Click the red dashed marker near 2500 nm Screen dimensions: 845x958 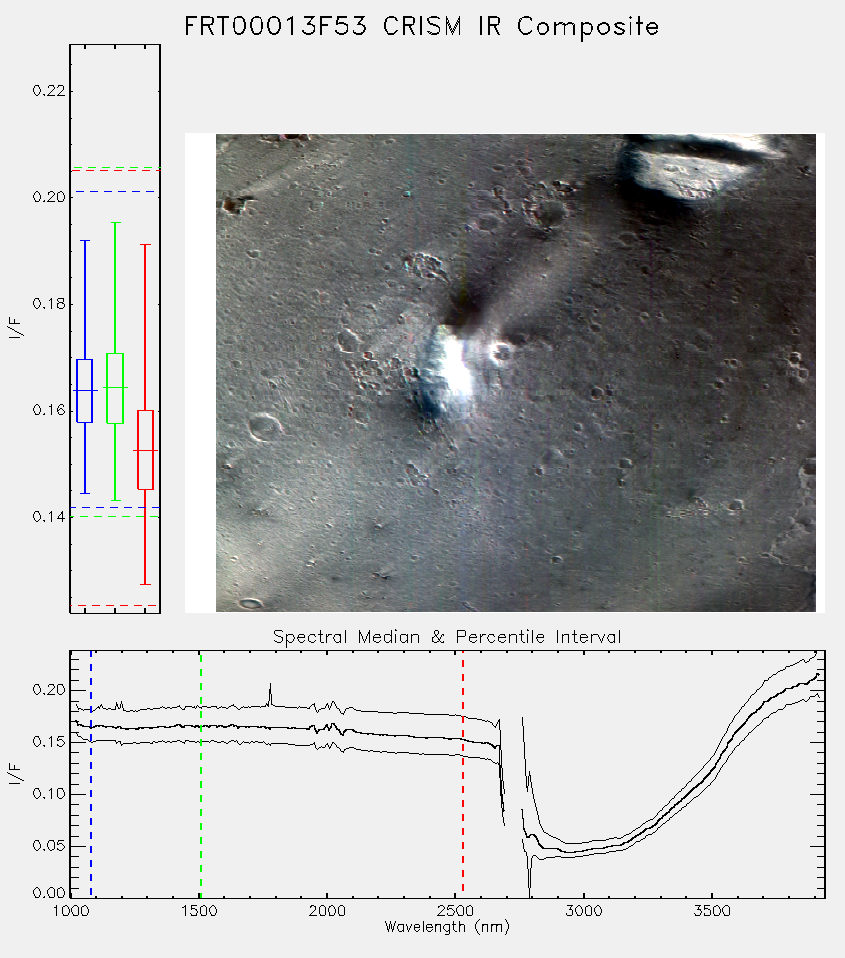click(x=463, y=774)
